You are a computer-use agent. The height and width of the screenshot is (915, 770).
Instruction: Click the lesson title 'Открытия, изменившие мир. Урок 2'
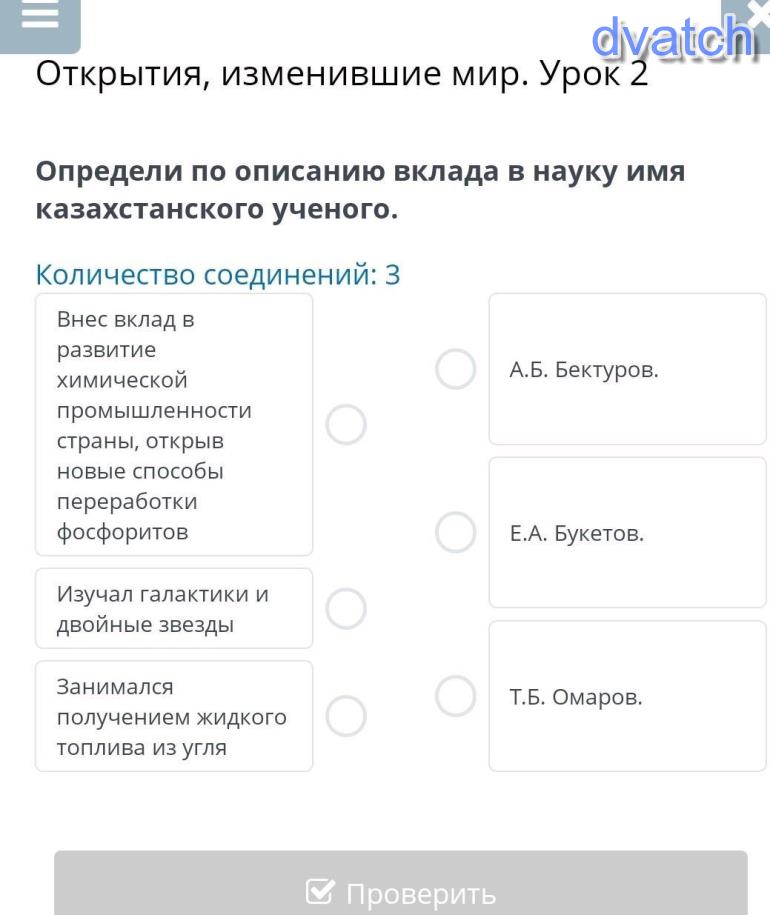(x=342, y=73)
